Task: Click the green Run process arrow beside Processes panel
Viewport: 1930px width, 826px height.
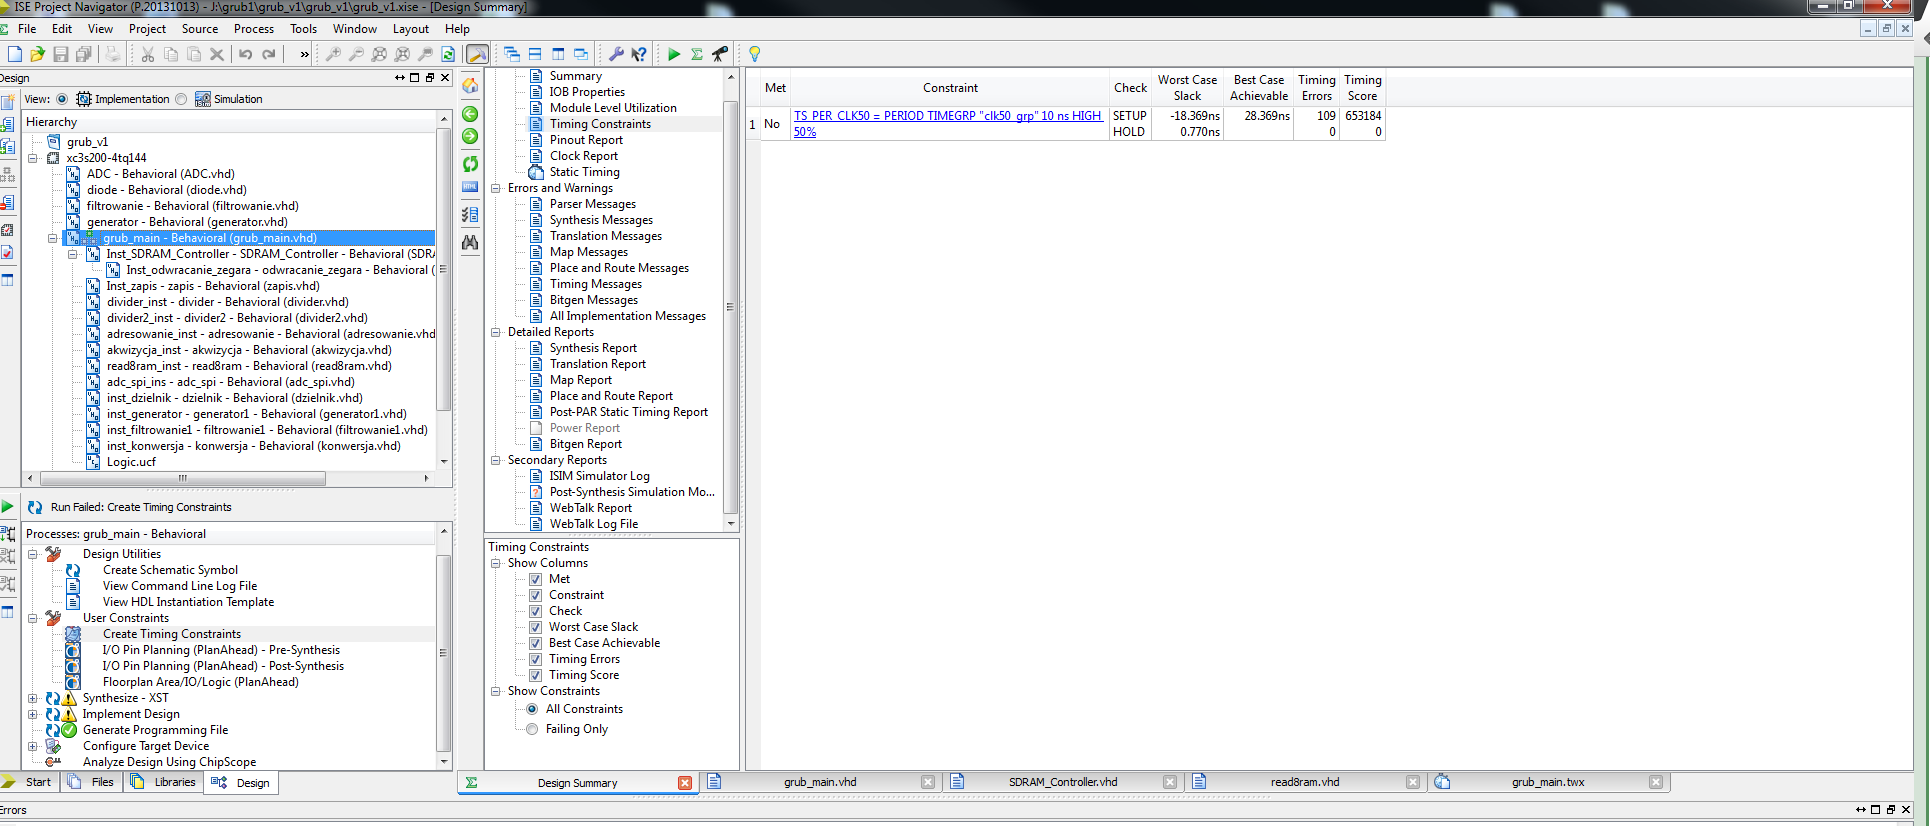Action: pos(7,507)
